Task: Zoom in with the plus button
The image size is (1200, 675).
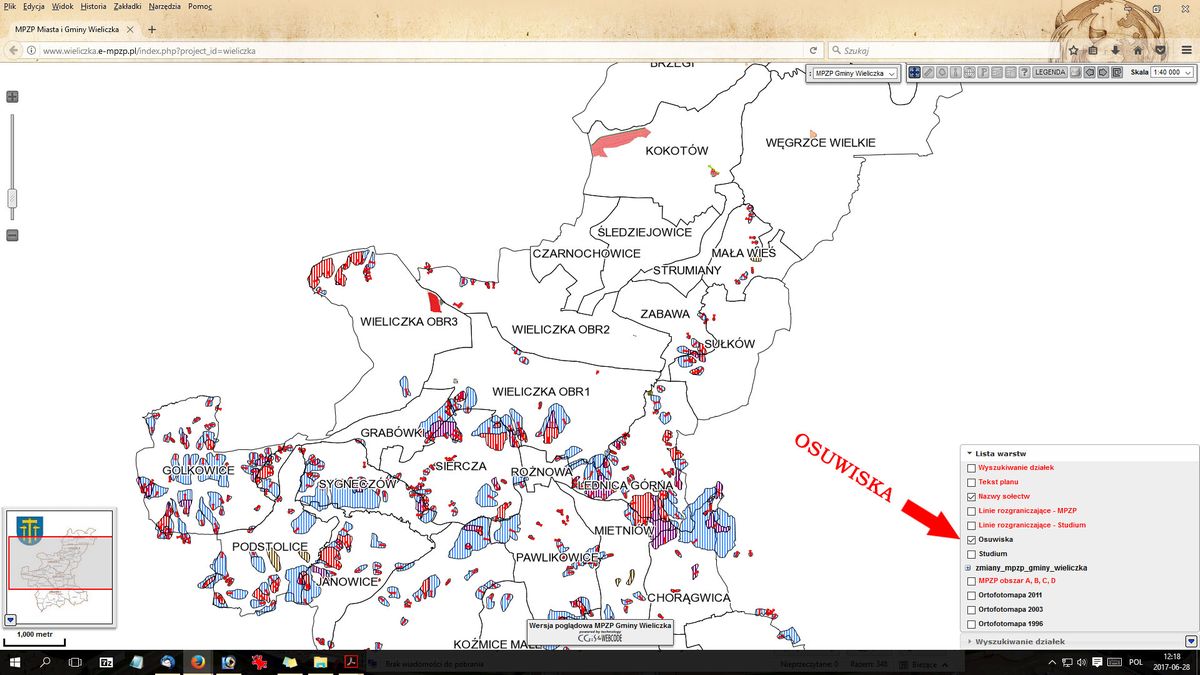Action: tap(12, 97)
